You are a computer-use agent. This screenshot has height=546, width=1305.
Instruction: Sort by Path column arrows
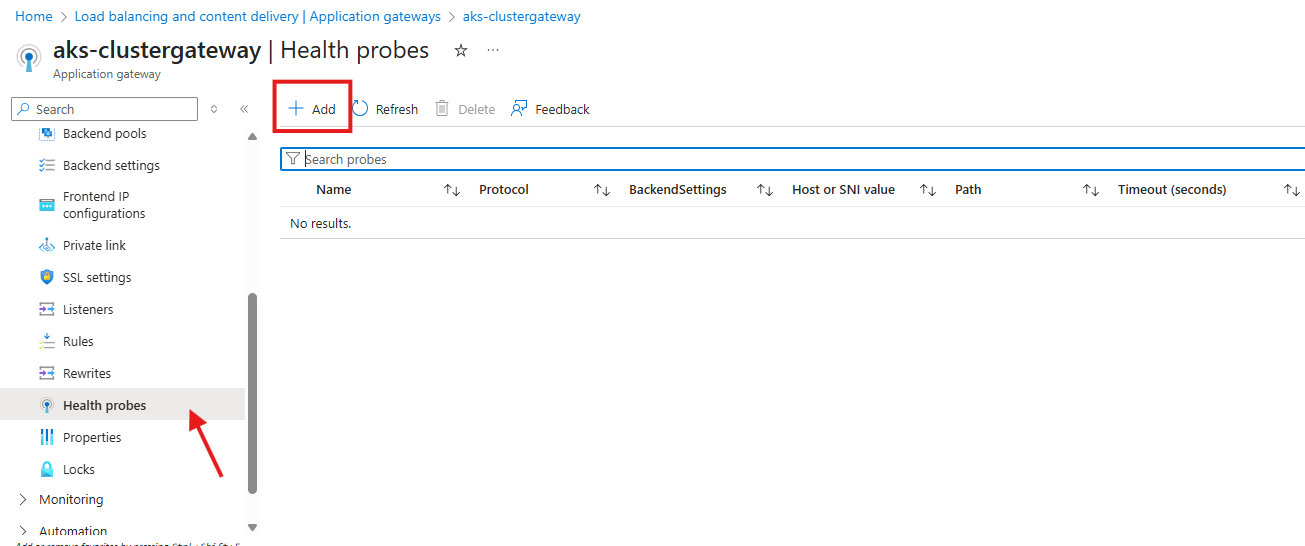coord(1091,190)
